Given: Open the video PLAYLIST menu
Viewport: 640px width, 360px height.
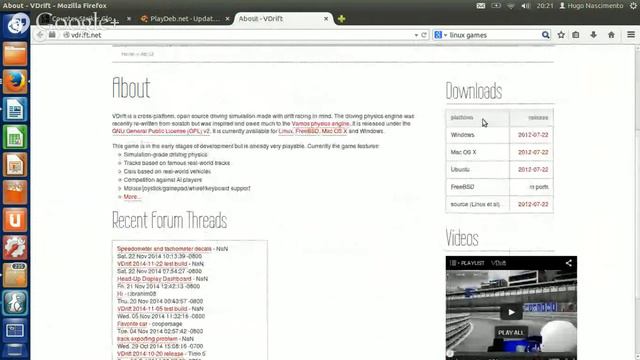Looking at the screenshot, I should 467,263.
